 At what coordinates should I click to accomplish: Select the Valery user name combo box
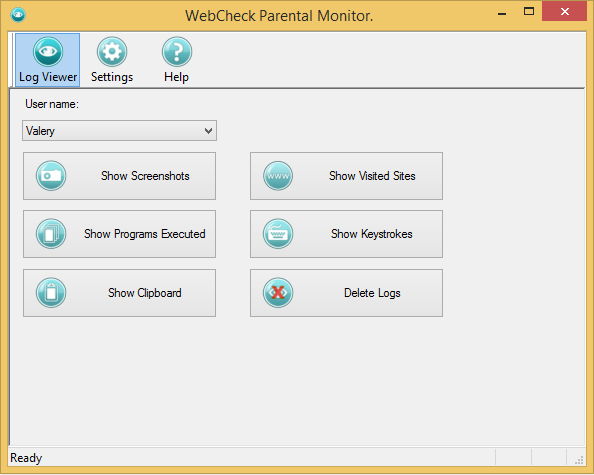point(119,131)
